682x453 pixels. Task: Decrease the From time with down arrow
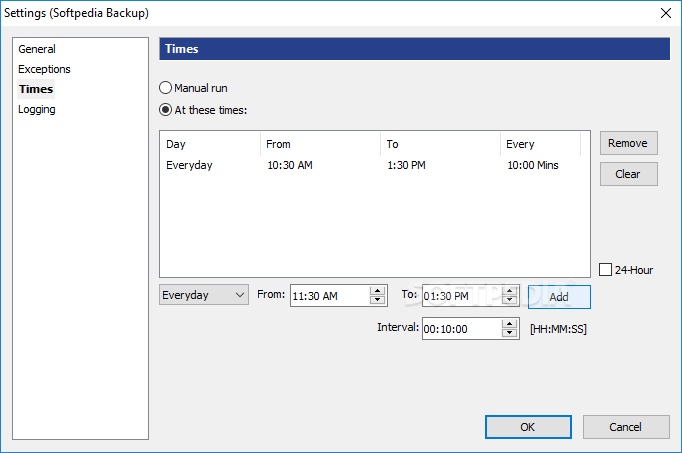pyautogui.click(x=378, y=300)
